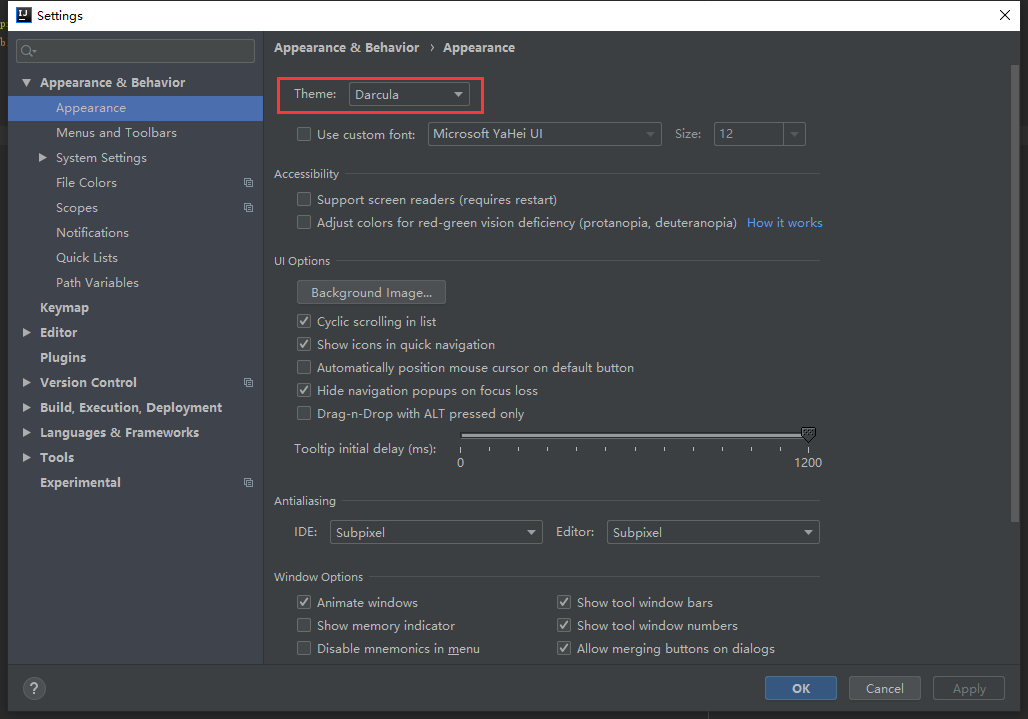Expand Languages & Frameworks node
The height and width of the screenshot is (719, 1028).
click(26, 432)
